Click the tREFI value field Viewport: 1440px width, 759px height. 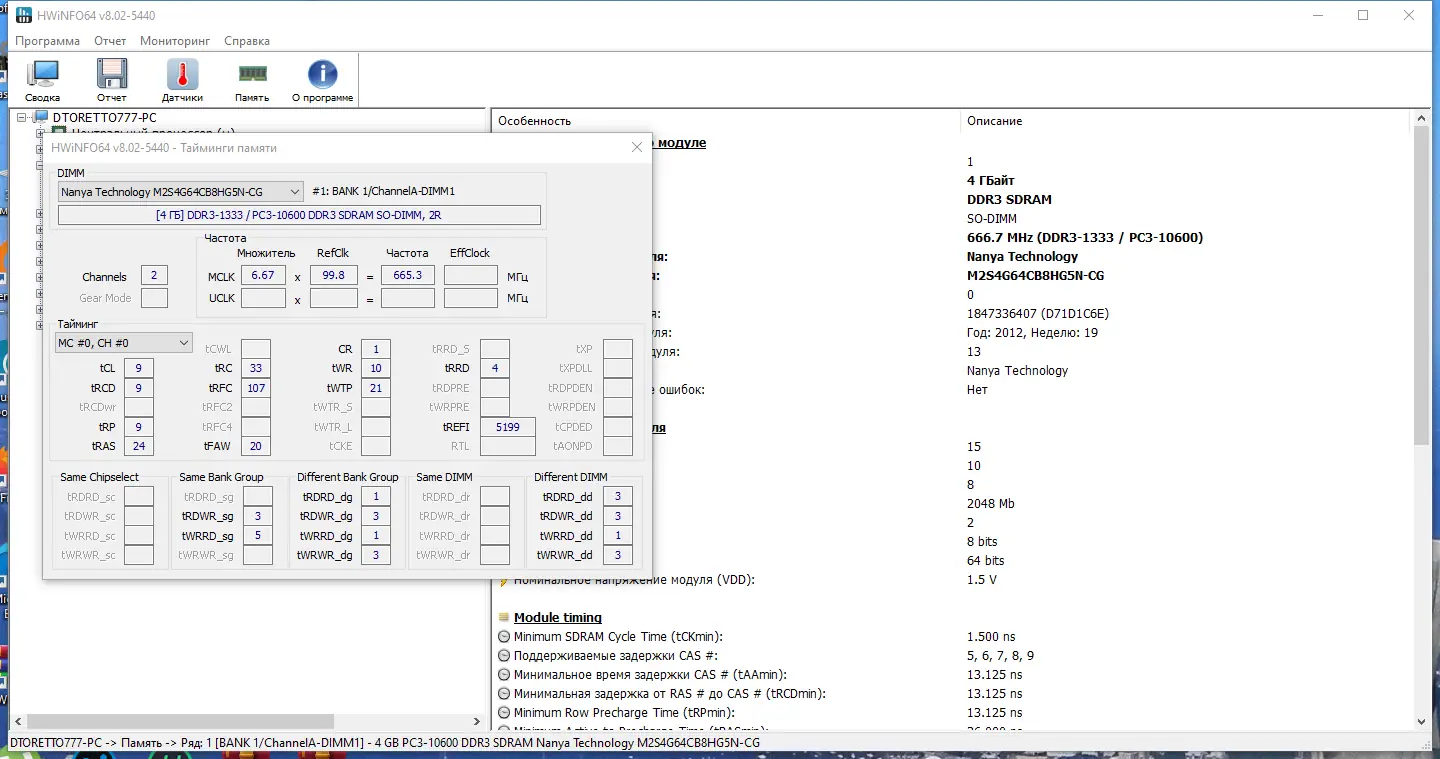point(507,427)
